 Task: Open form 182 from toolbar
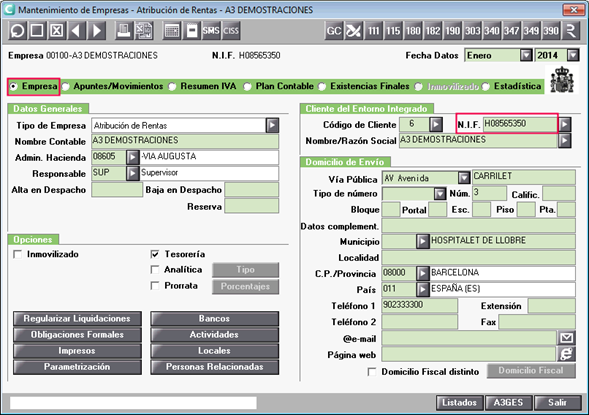[433, 30]
